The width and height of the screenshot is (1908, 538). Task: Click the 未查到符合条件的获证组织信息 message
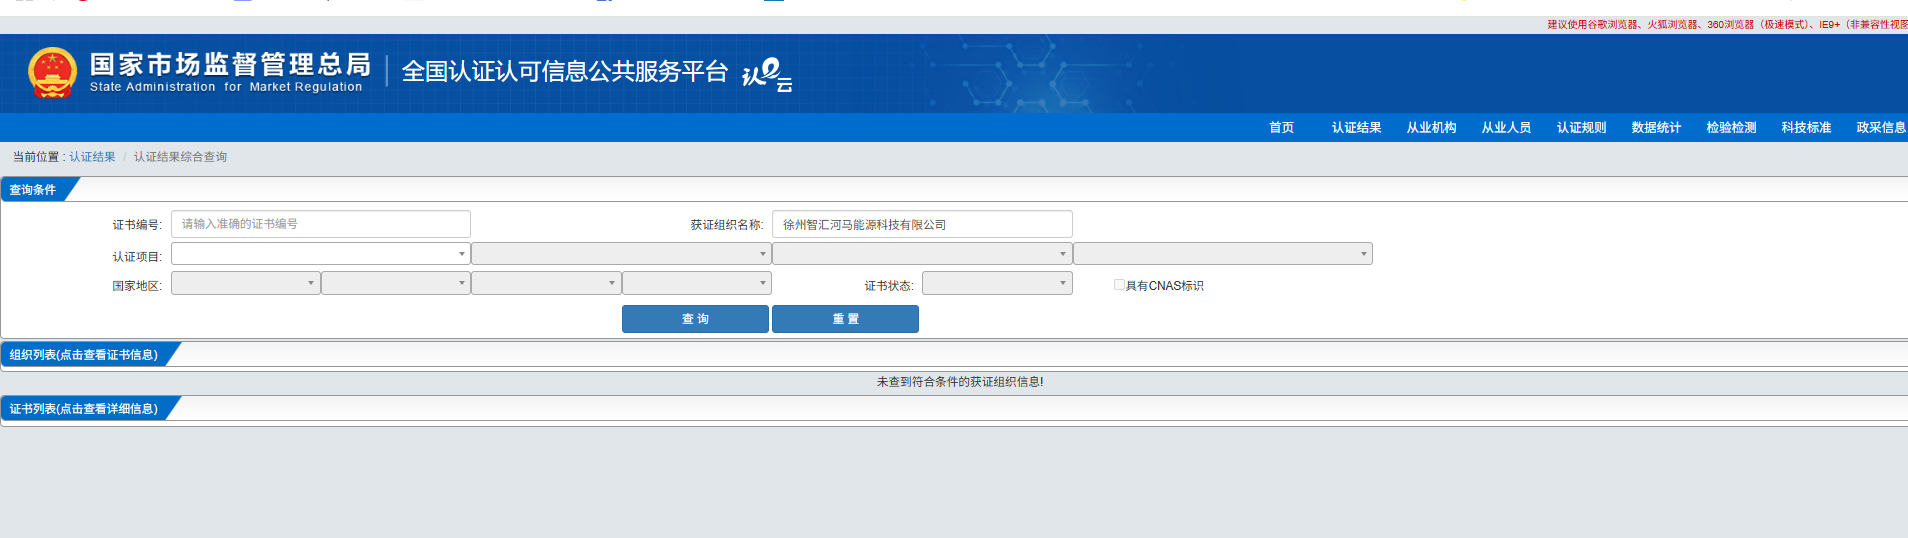(x=960, y=382)
